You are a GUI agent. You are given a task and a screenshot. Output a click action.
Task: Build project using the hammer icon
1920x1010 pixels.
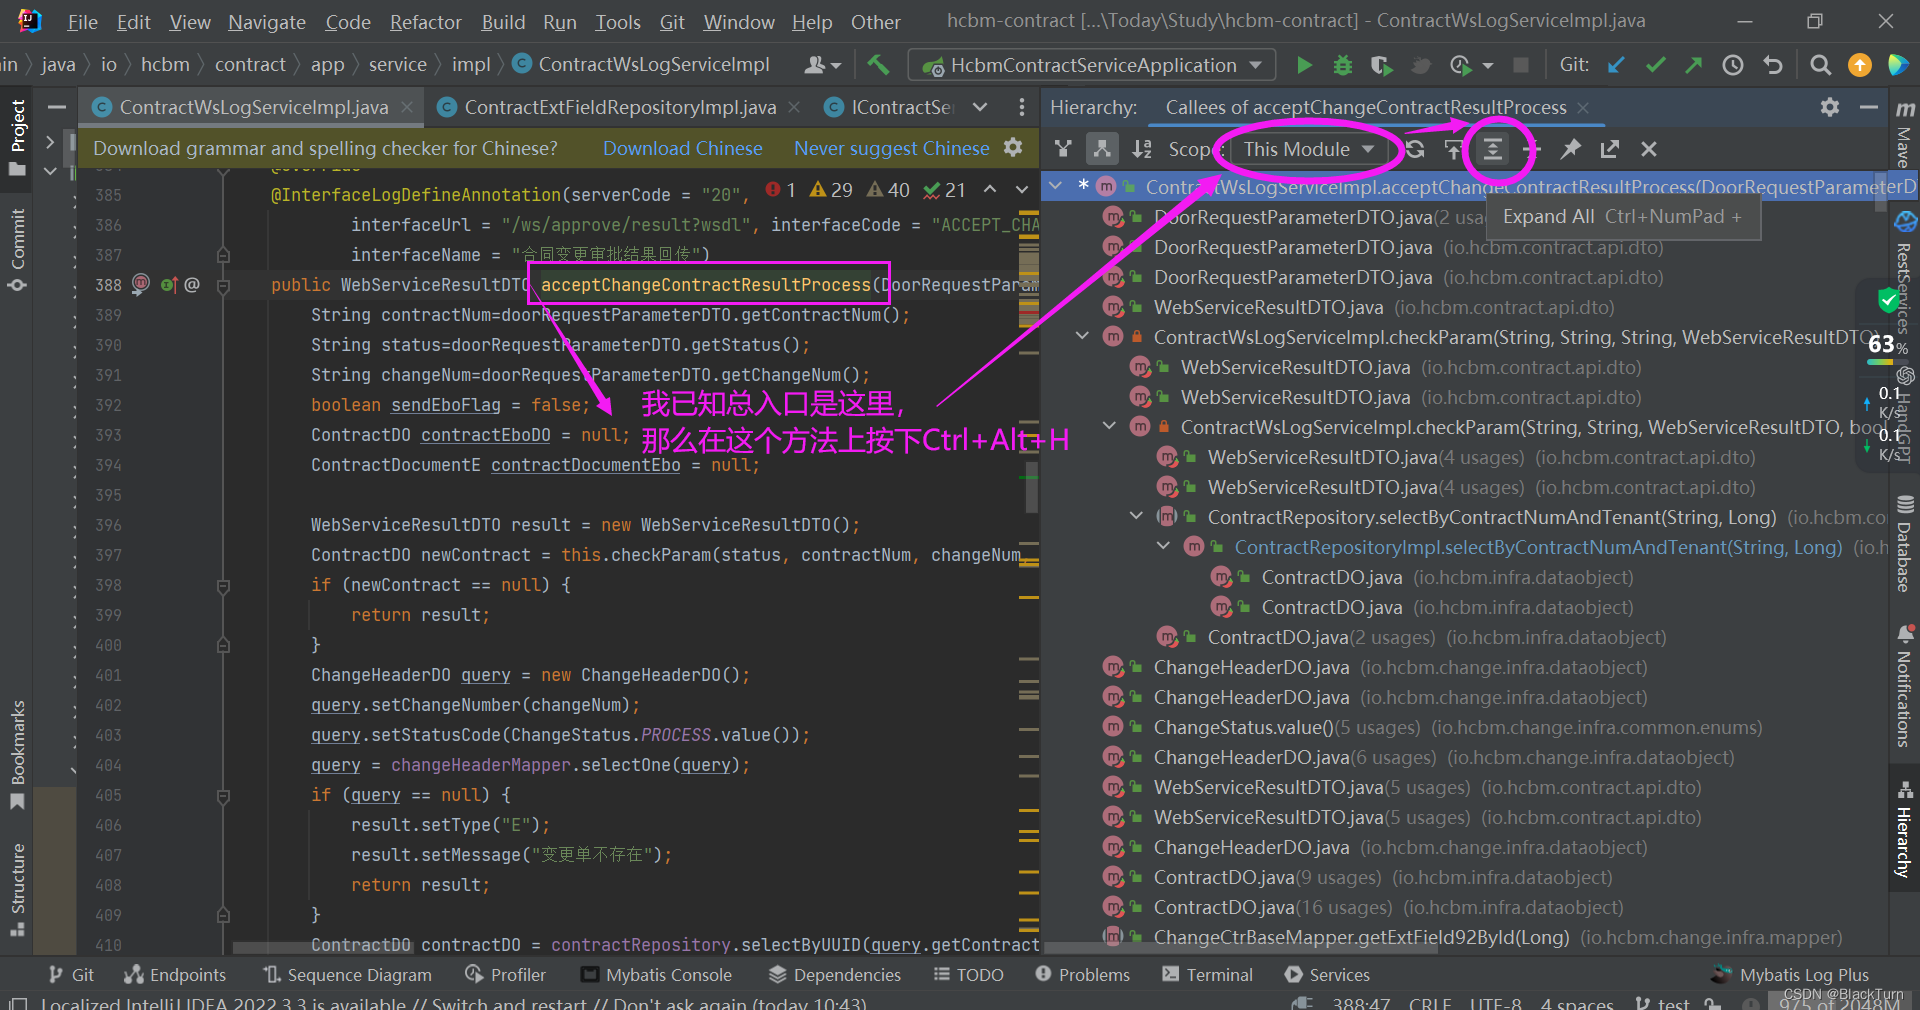point(878,65)
